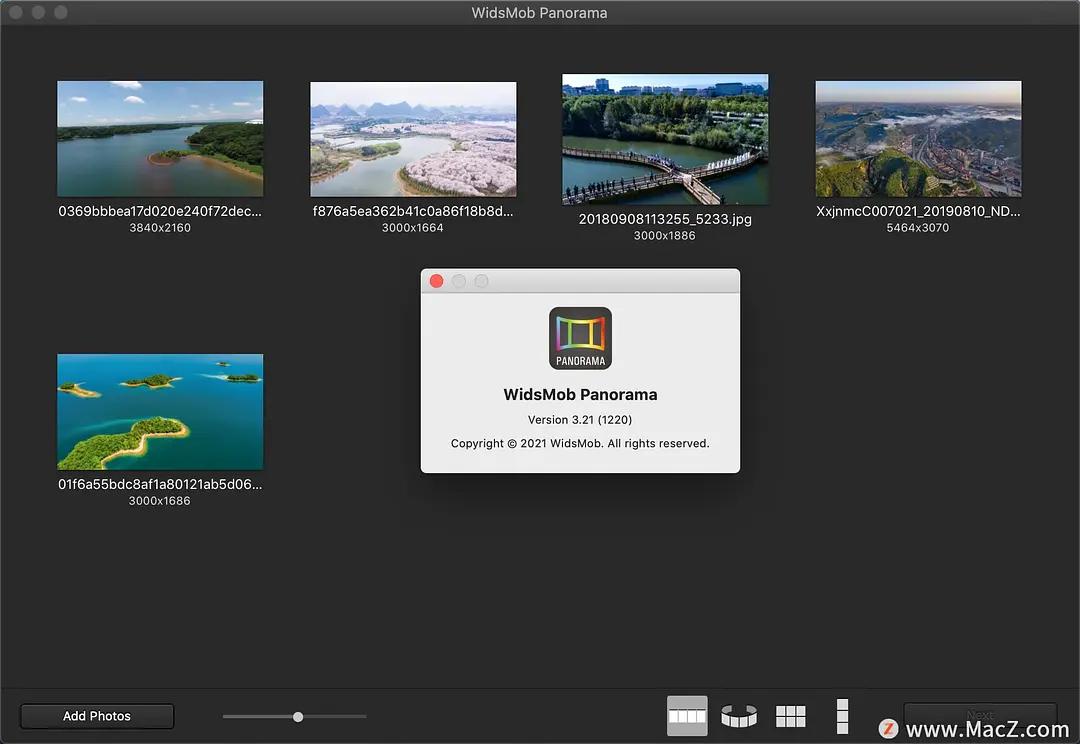Screen dimensions: 1080x744
Task: Click the 5464x3070 dimension label
Action: tap(918, 228)
